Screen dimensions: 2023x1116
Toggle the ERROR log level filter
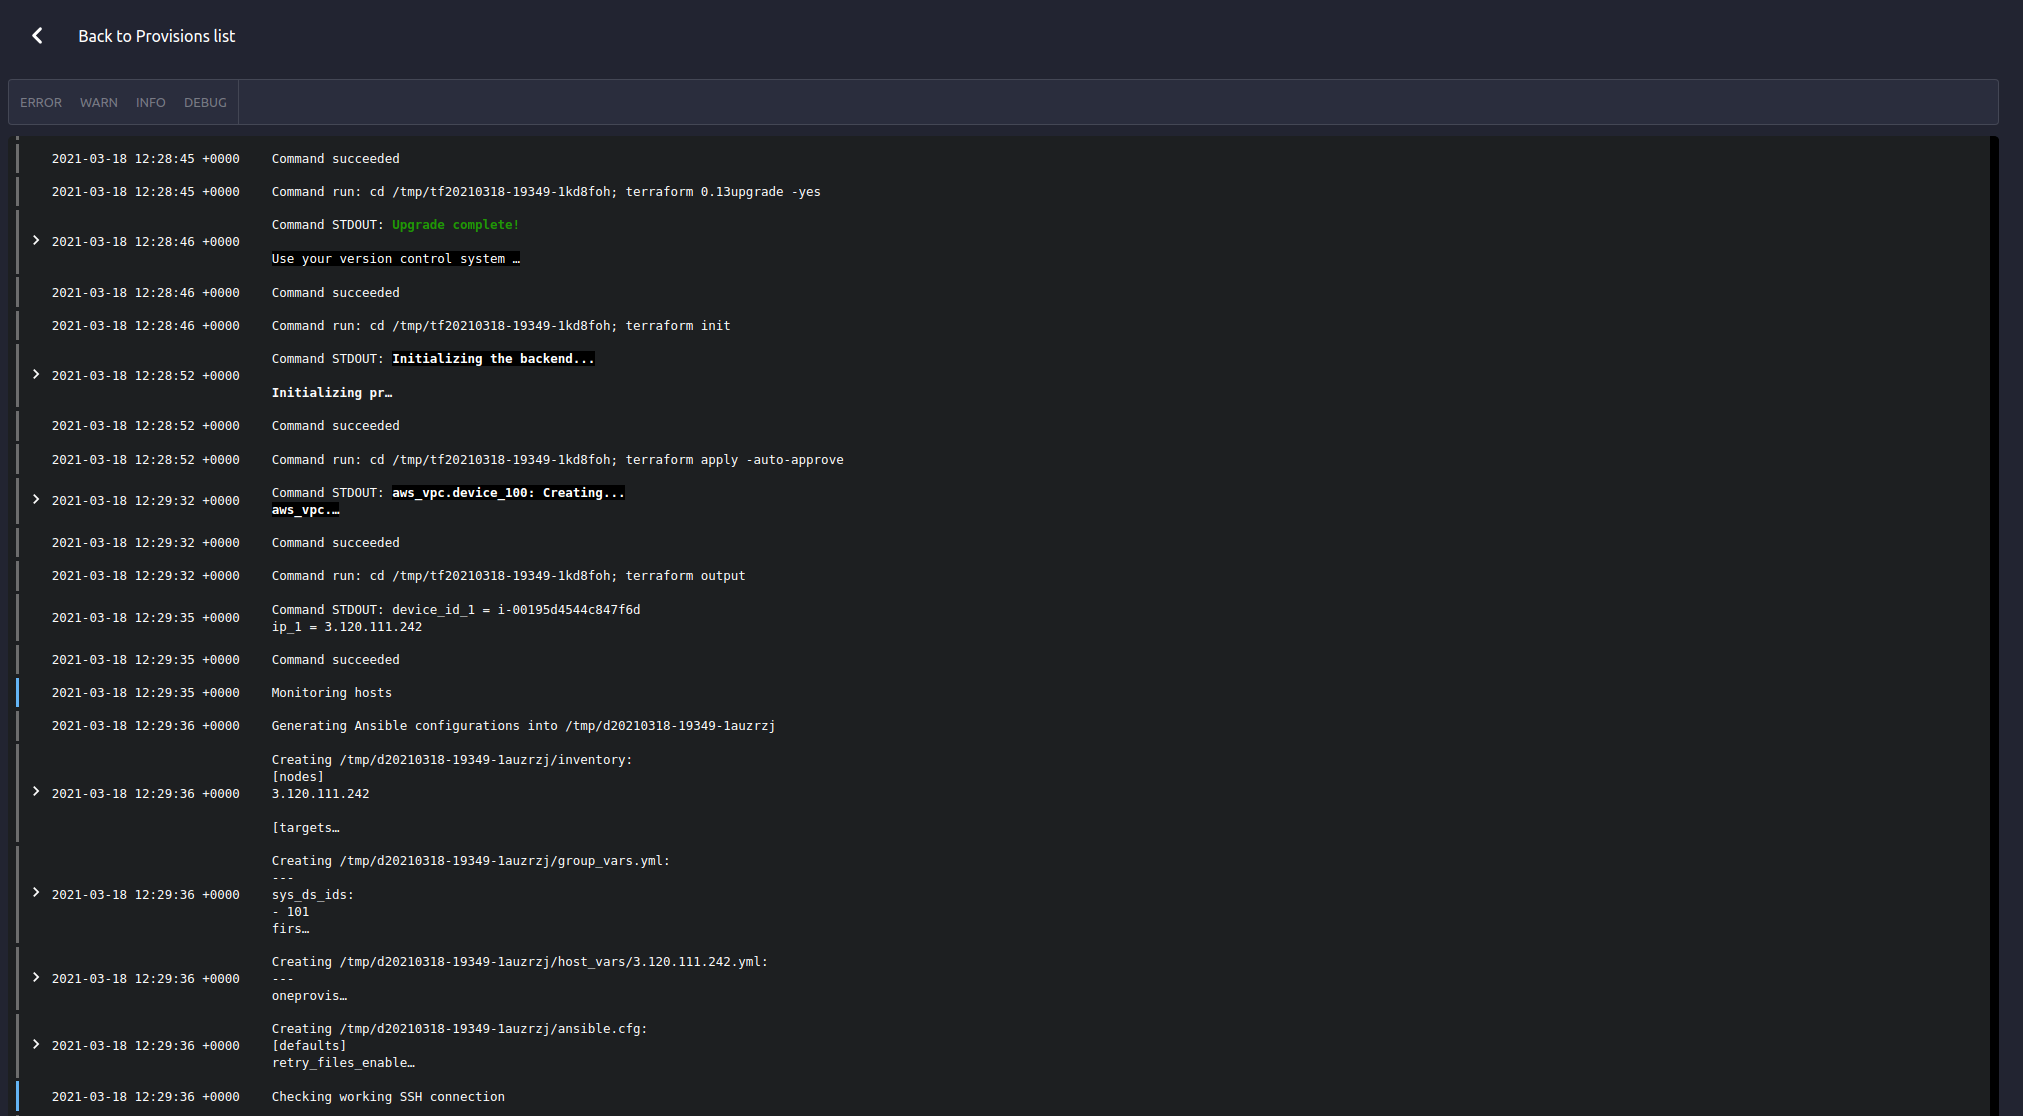point(41,103)
